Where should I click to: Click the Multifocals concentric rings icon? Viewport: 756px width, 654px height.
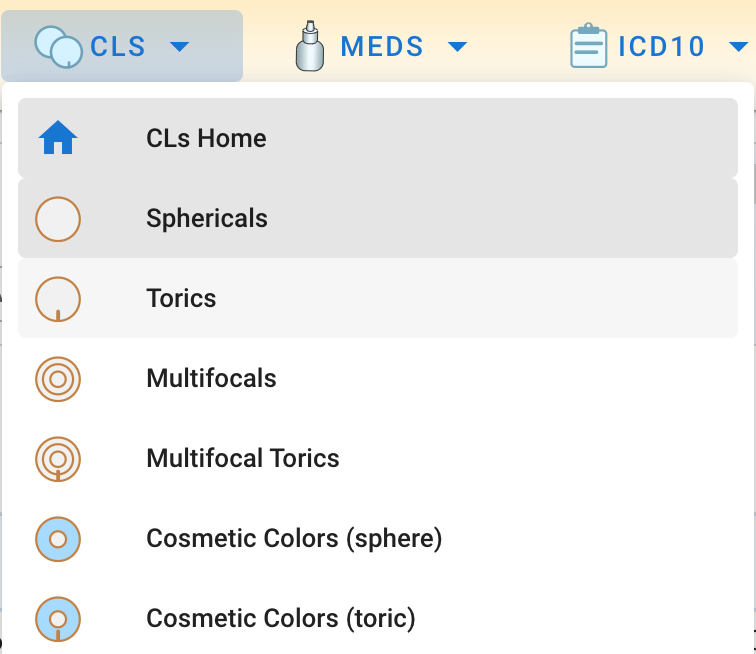coord(58,378)
